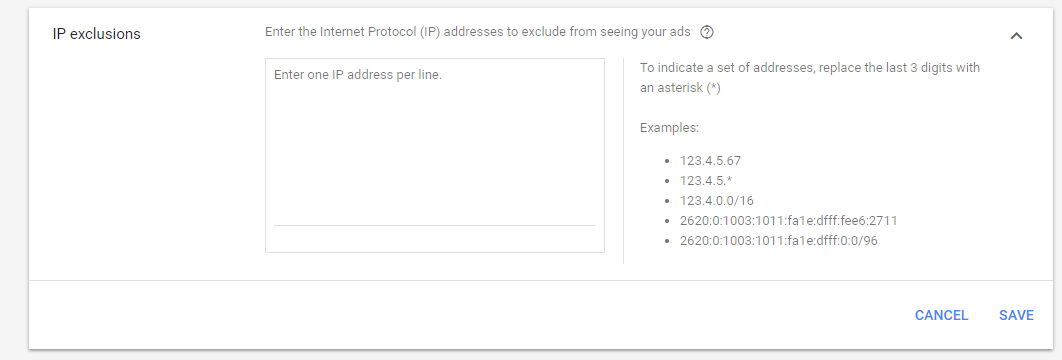1062x360 pixels.
Task: Click the bullet beside 123.4.5.67
Action: click(x=667, y=162)
